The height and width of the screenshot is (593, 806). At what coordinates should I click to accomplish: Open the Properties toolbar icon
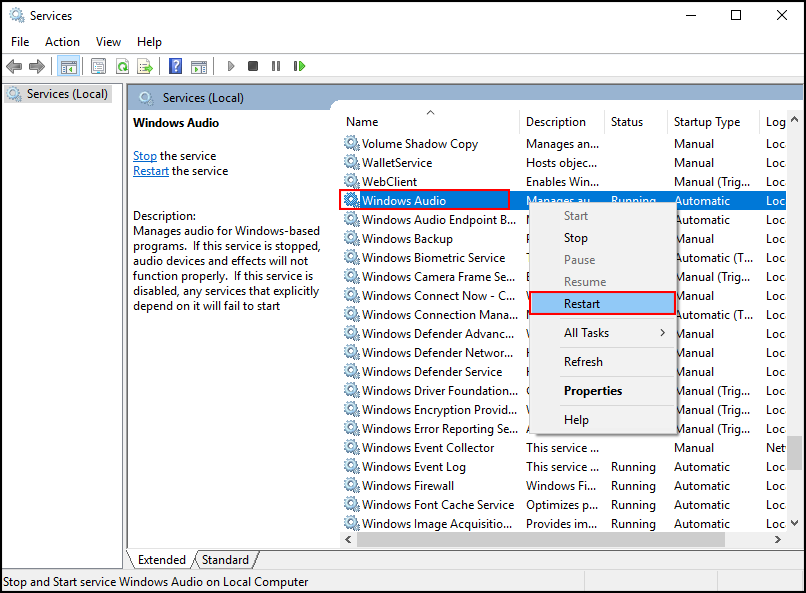(98, 66)
